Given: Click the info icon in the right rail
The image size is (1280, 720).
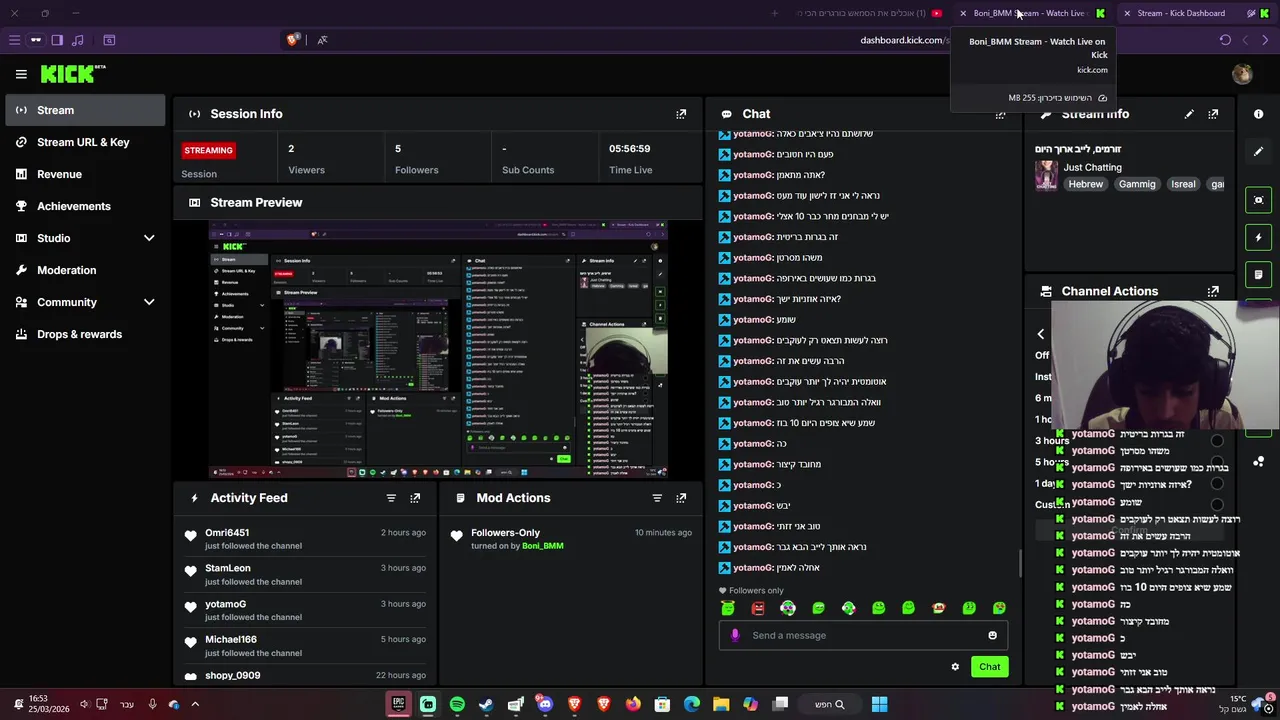Looking at the screenshot, I should pyautogui.click(x=1259, y=114).
